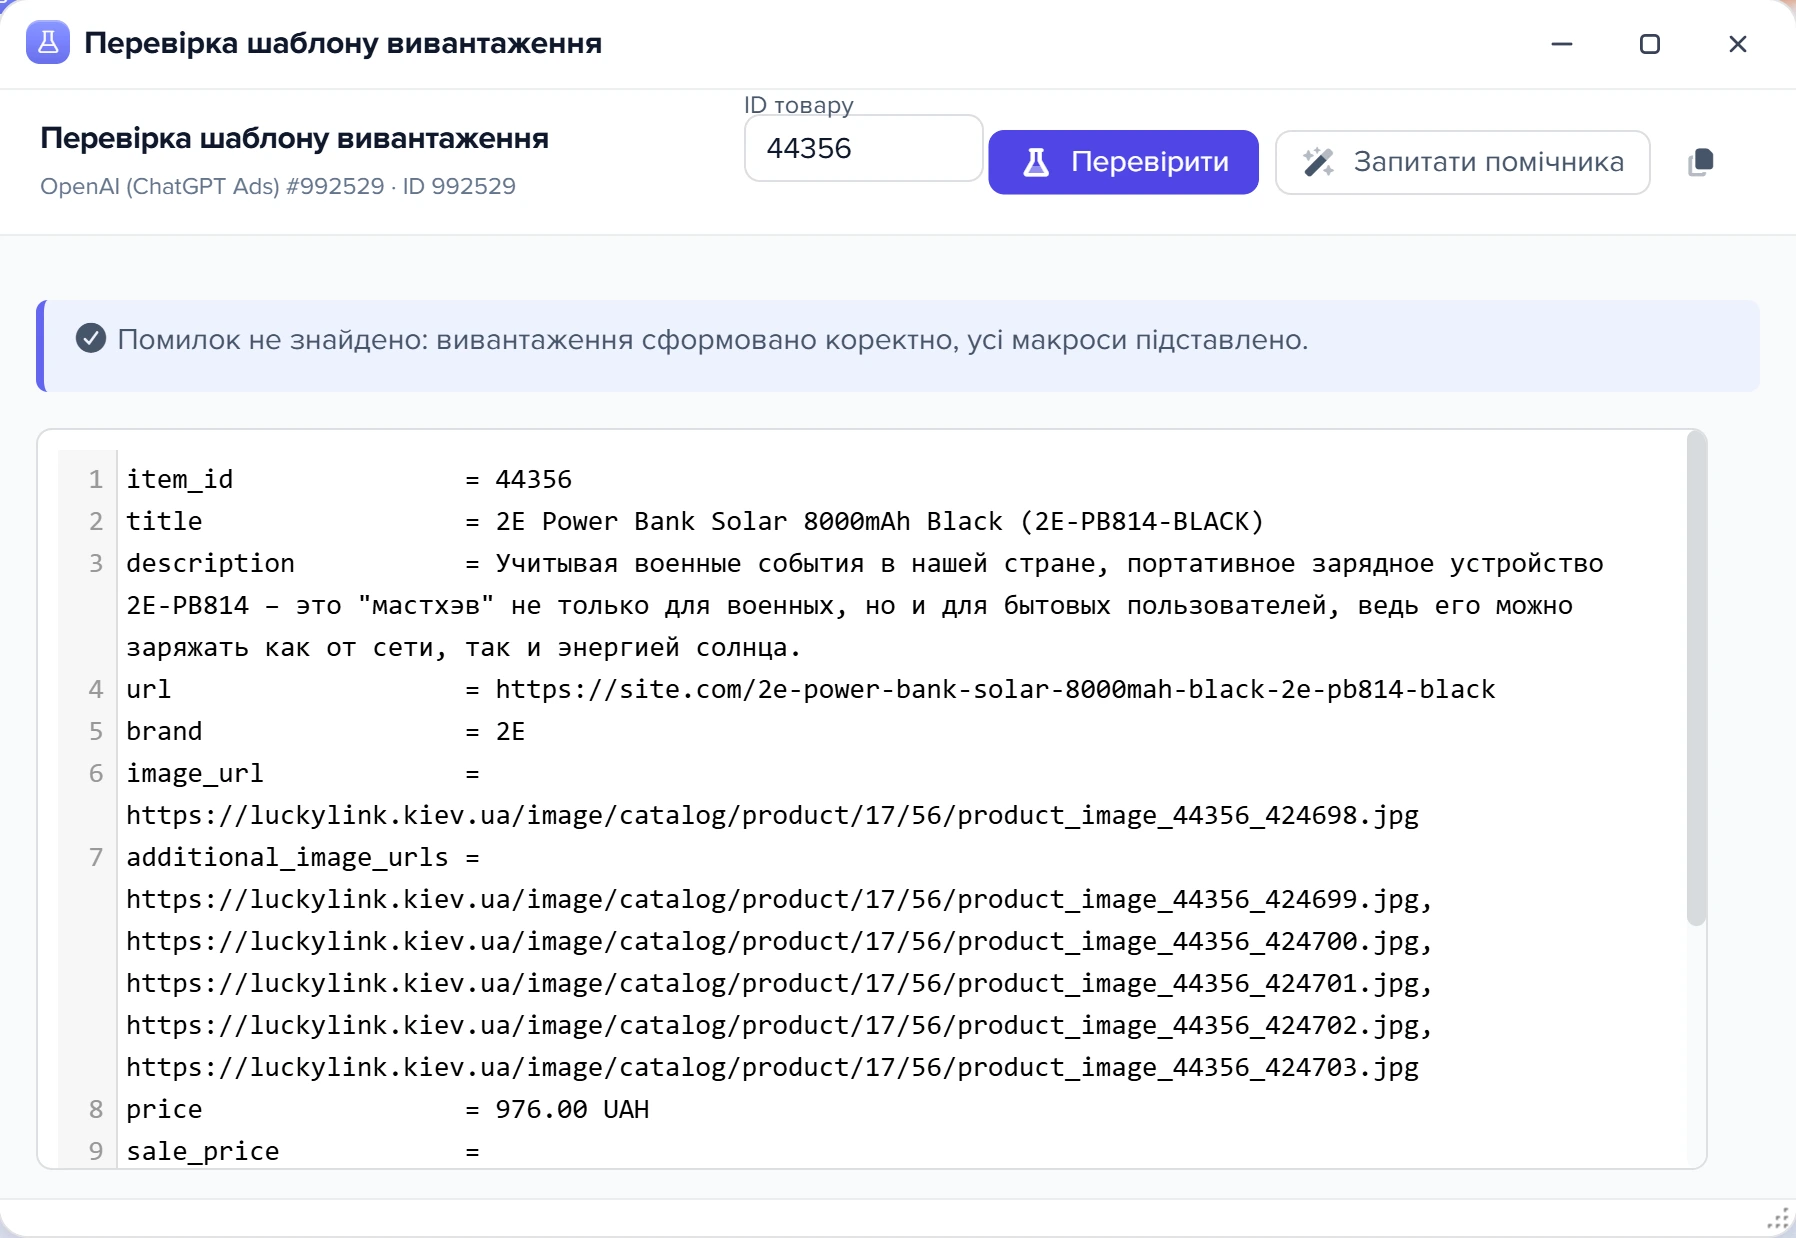Screen dimensions: 1796x1238
Task: Click the 'sale_price' field name
Action: (x=203, y=1151)
